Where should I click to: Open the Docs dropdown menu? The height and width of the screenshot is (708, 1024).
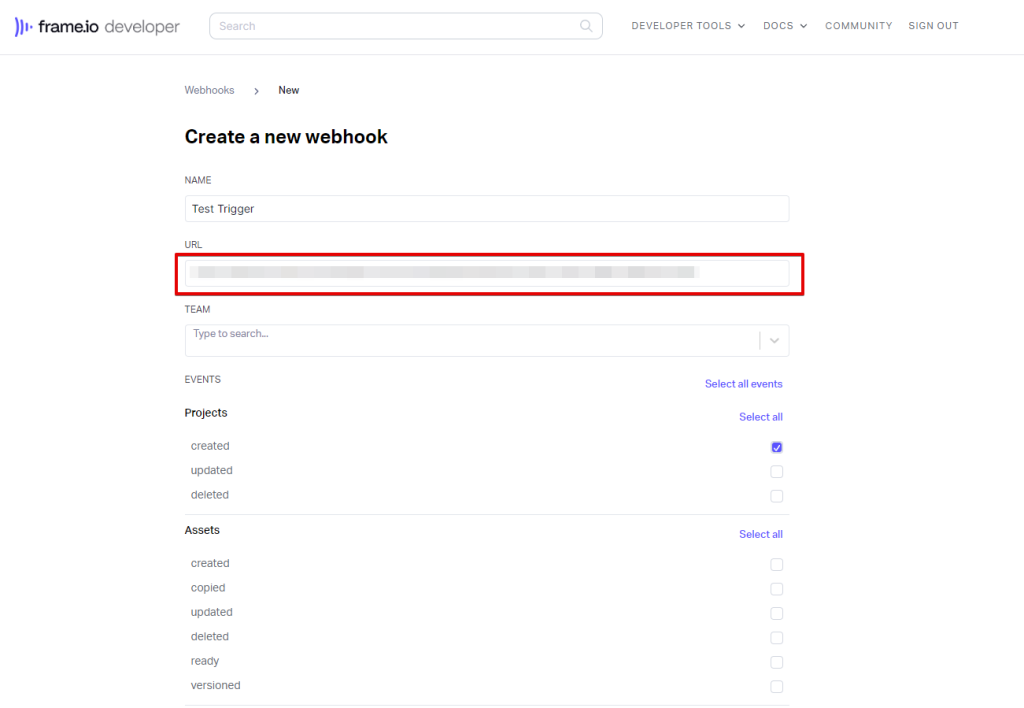click(x=784, y=26)
